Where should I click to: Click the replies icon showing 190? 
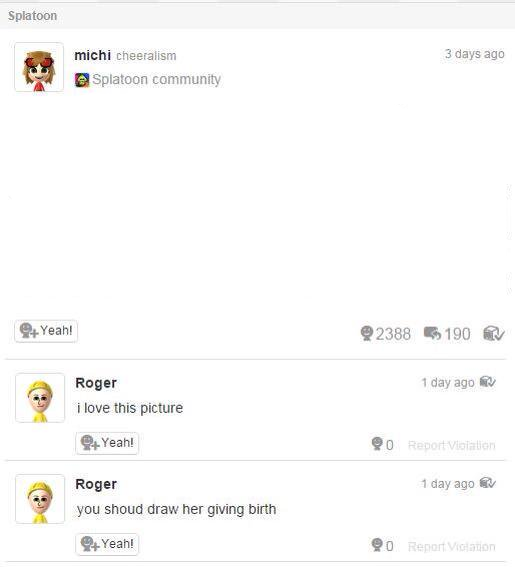[x=432, y=333]
